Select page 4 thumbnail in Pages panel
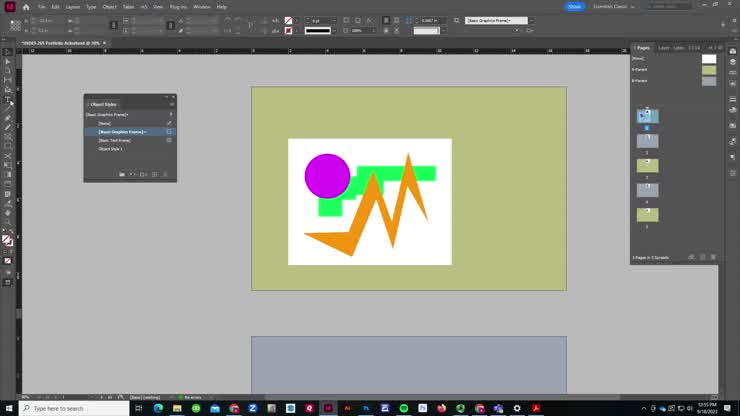 [648, 190]
